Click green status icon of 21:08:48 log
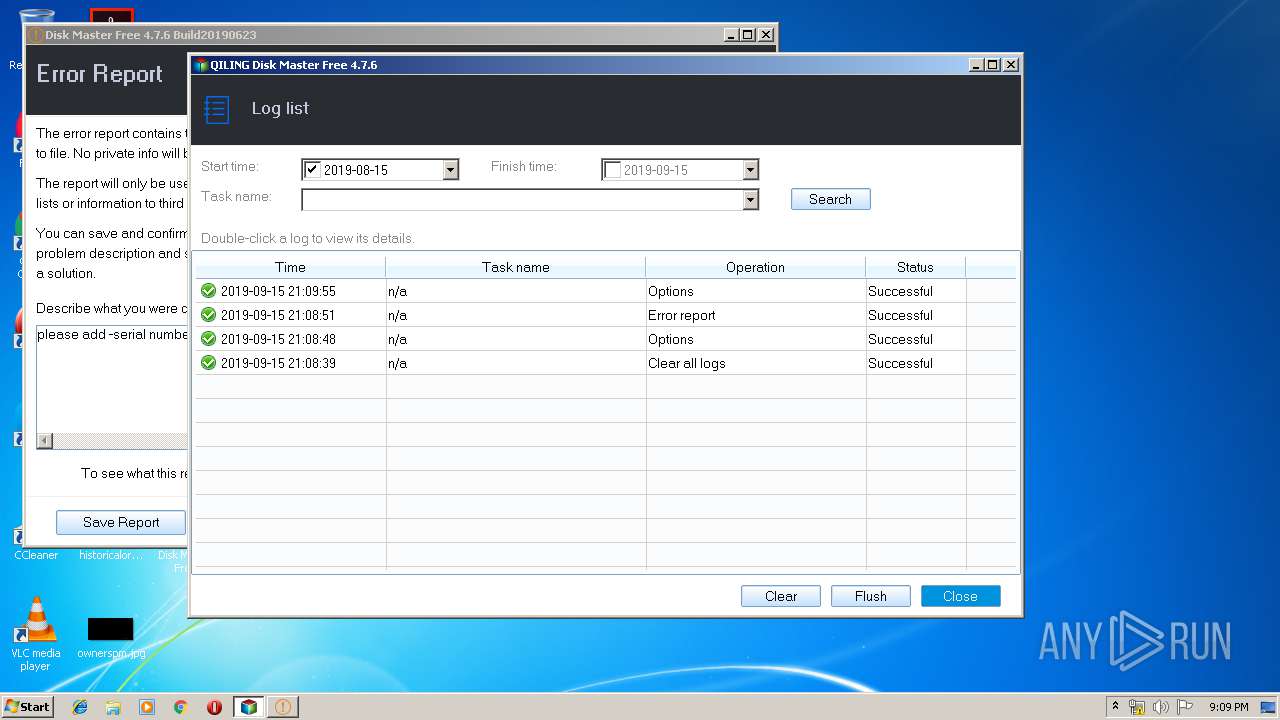This screenshot has height=720, width=1280. [208, 339]
